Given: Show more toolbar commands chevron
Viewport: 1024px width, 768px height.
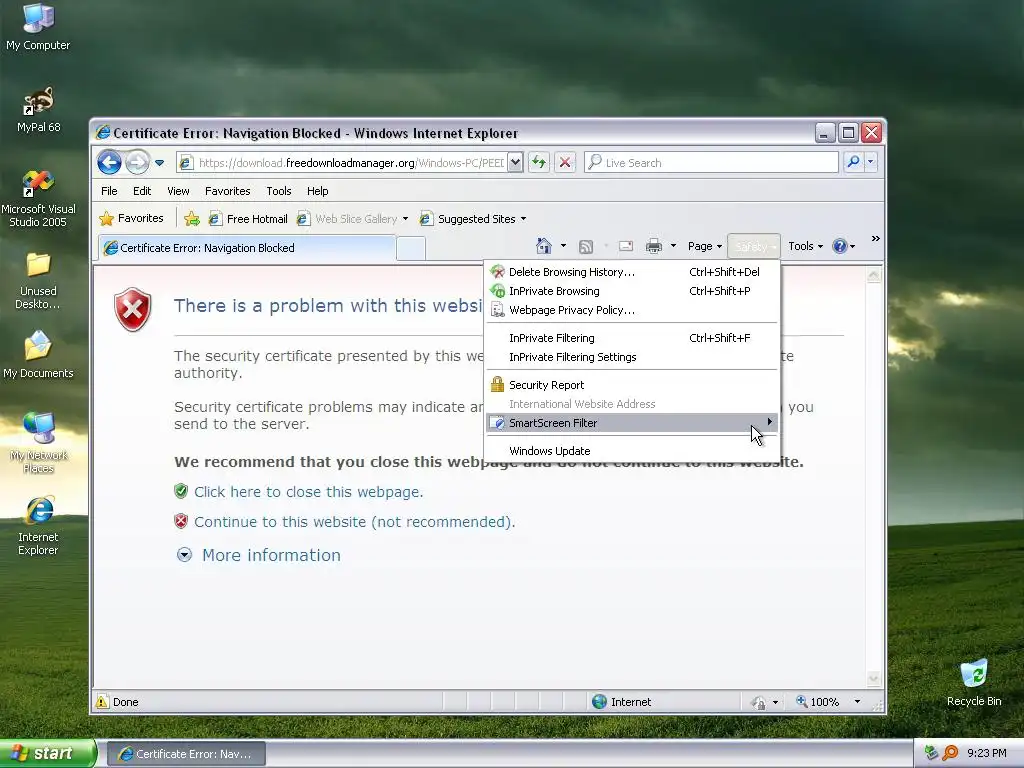Looking at the screenshot, I should [x=875, y=238].
